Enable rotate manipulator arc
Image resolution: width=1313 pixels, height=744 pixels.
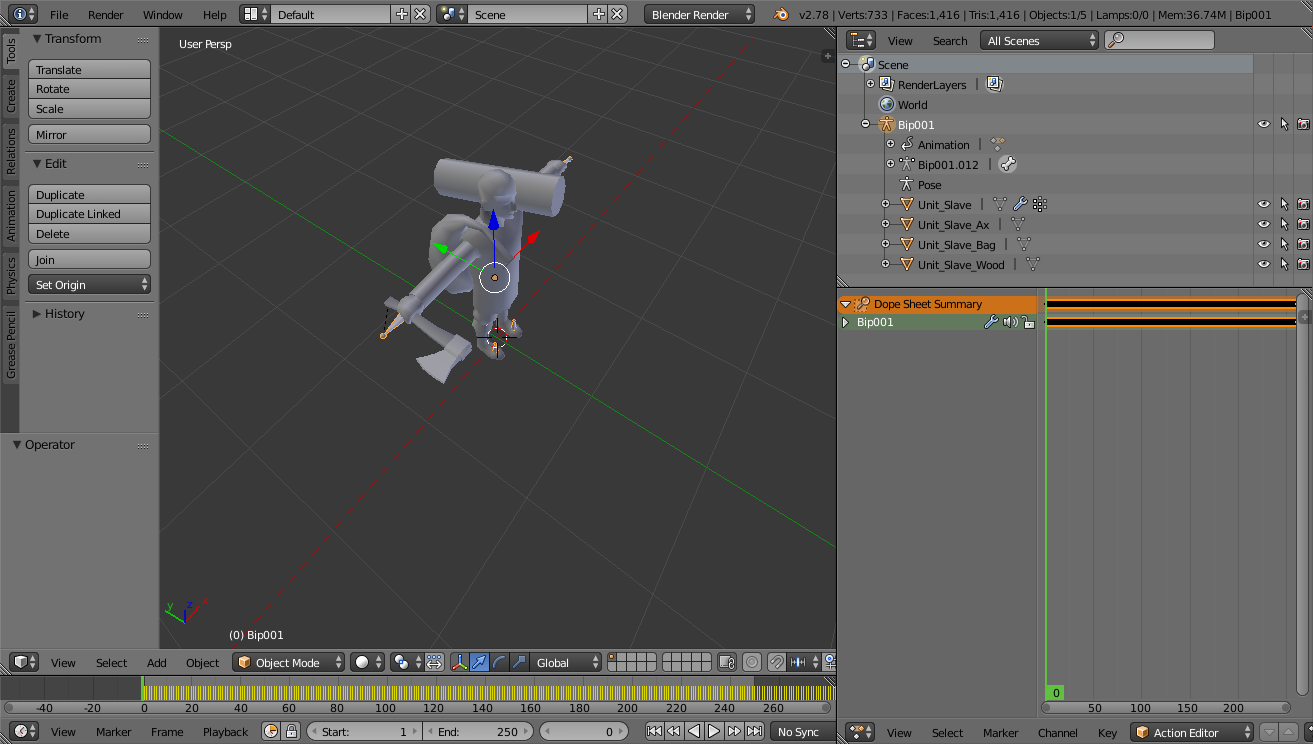499,662
